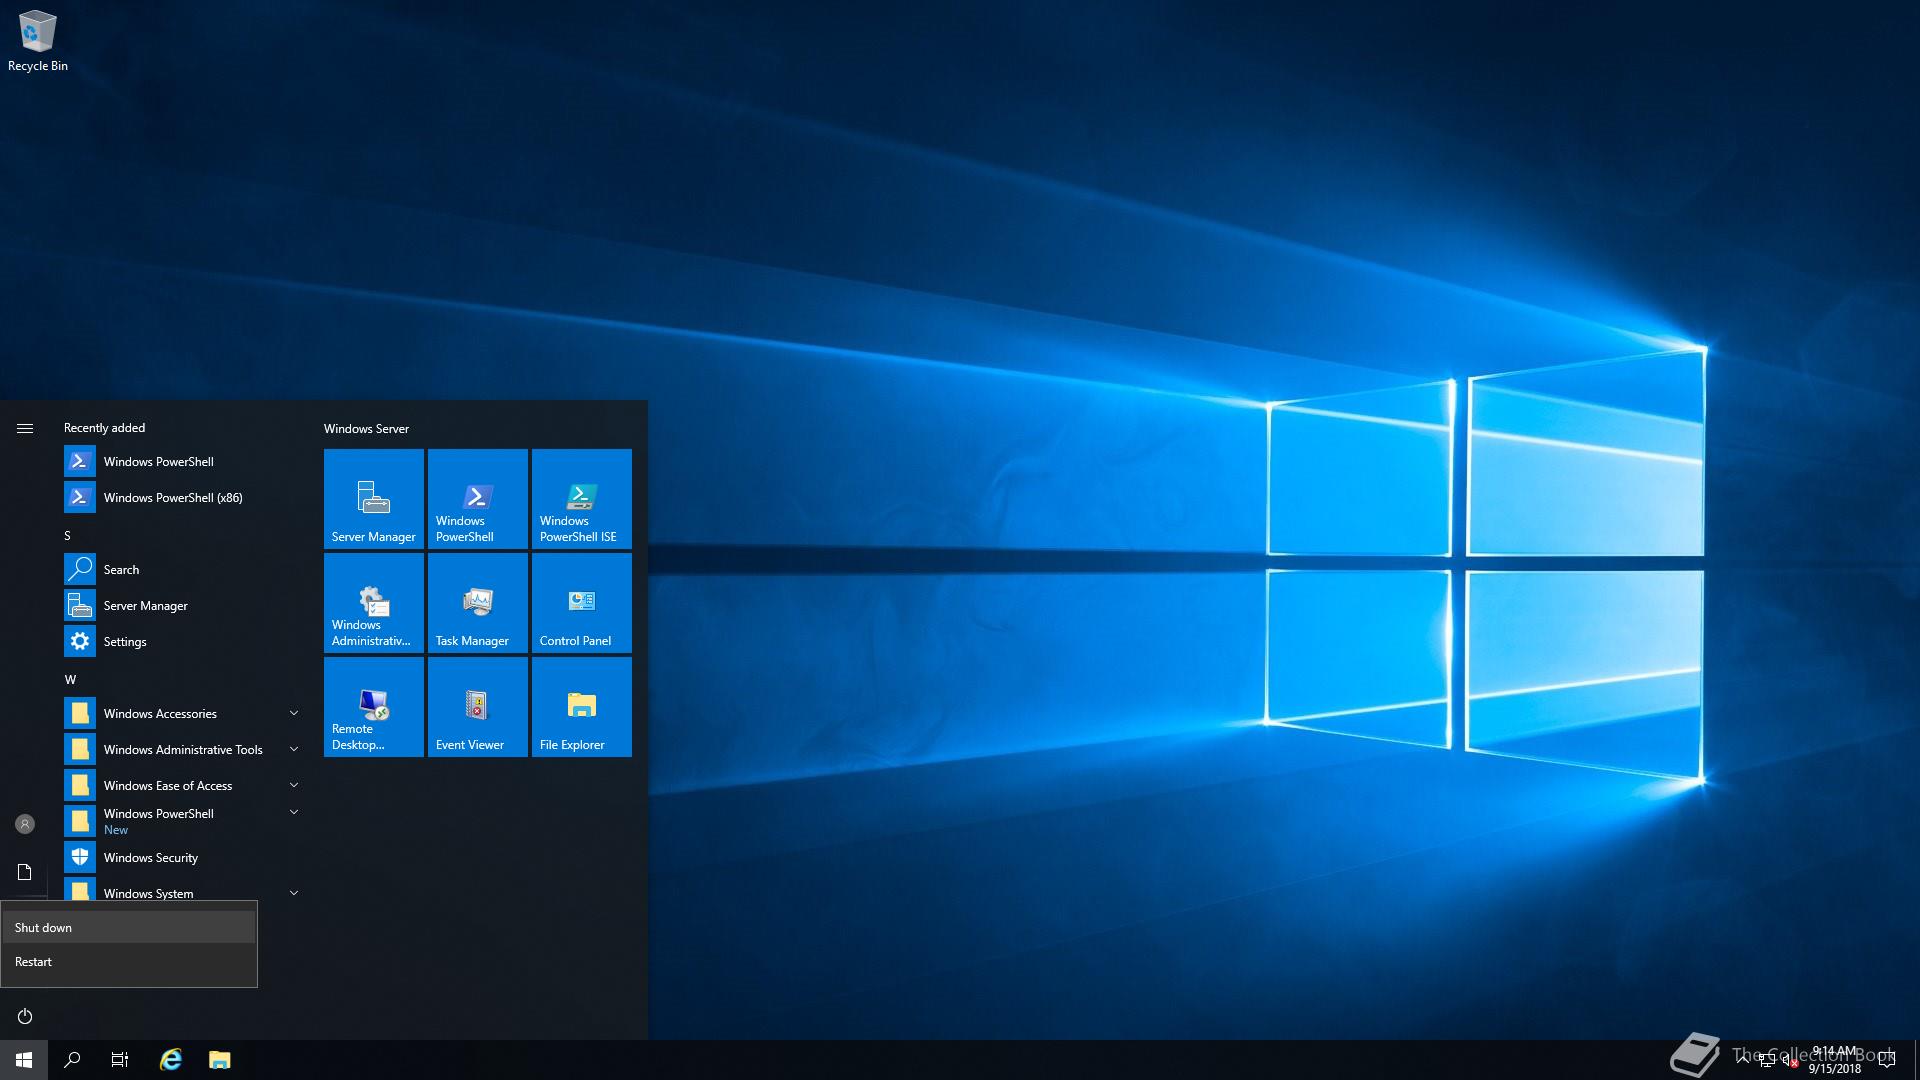Open the Documents icon in Start sidebar
This screenshot has height=1080, width=1920.
tap(25, 872)
